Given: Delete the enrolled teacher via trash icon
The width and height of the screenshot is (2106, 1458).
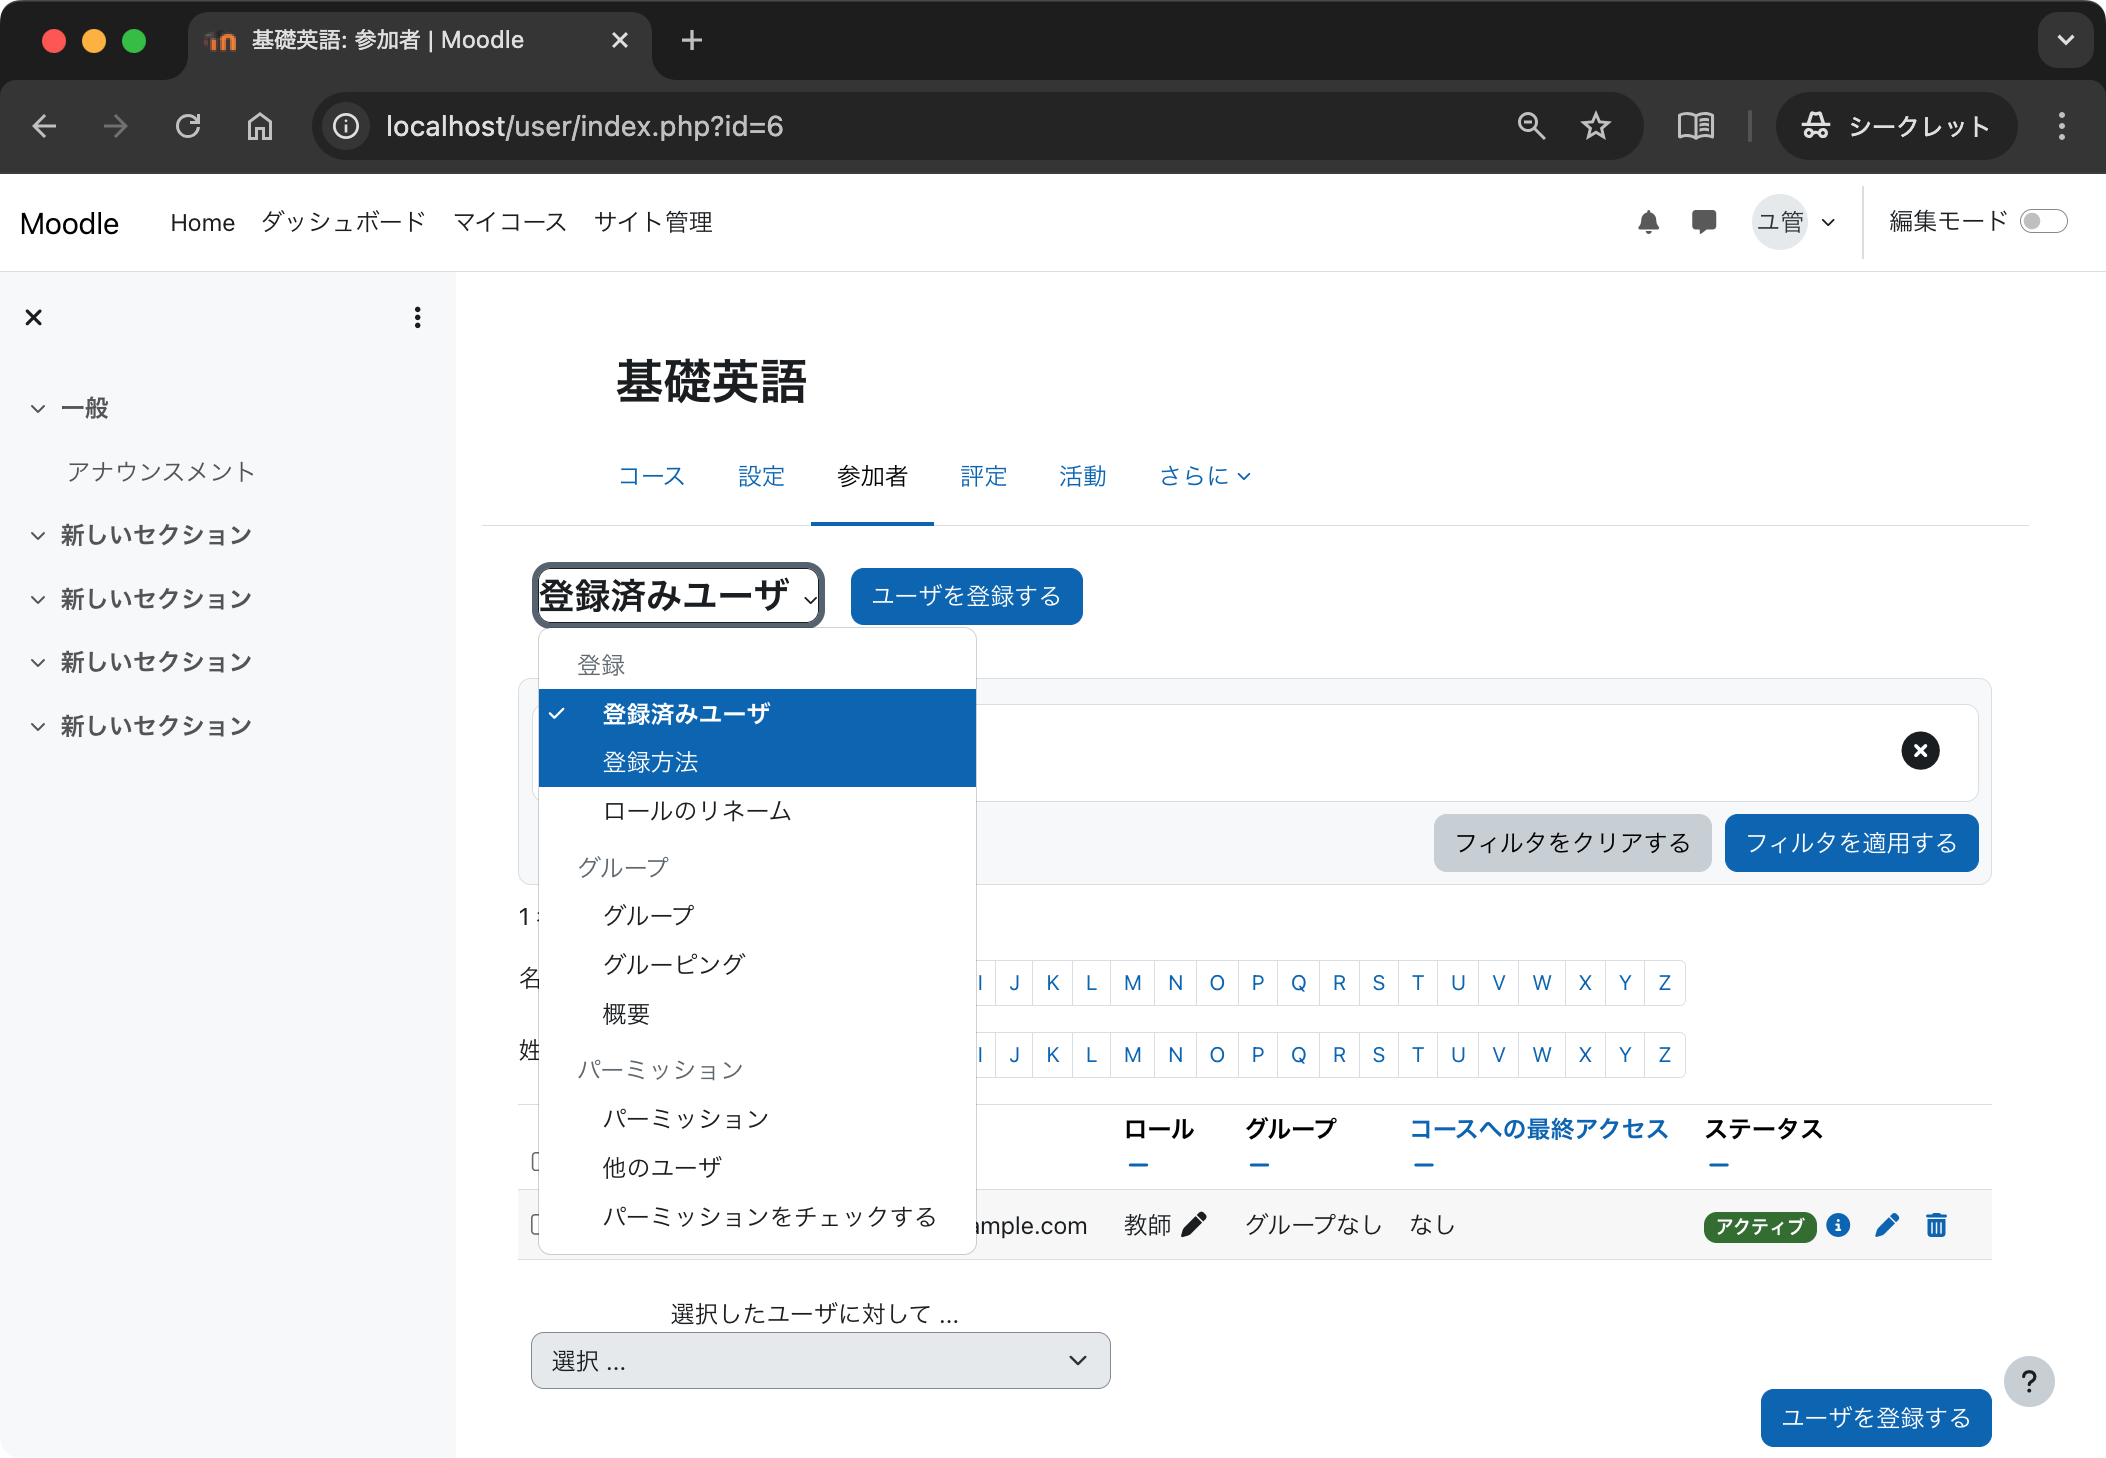Looking at the screenshot, I should tap(1936, 1225).
